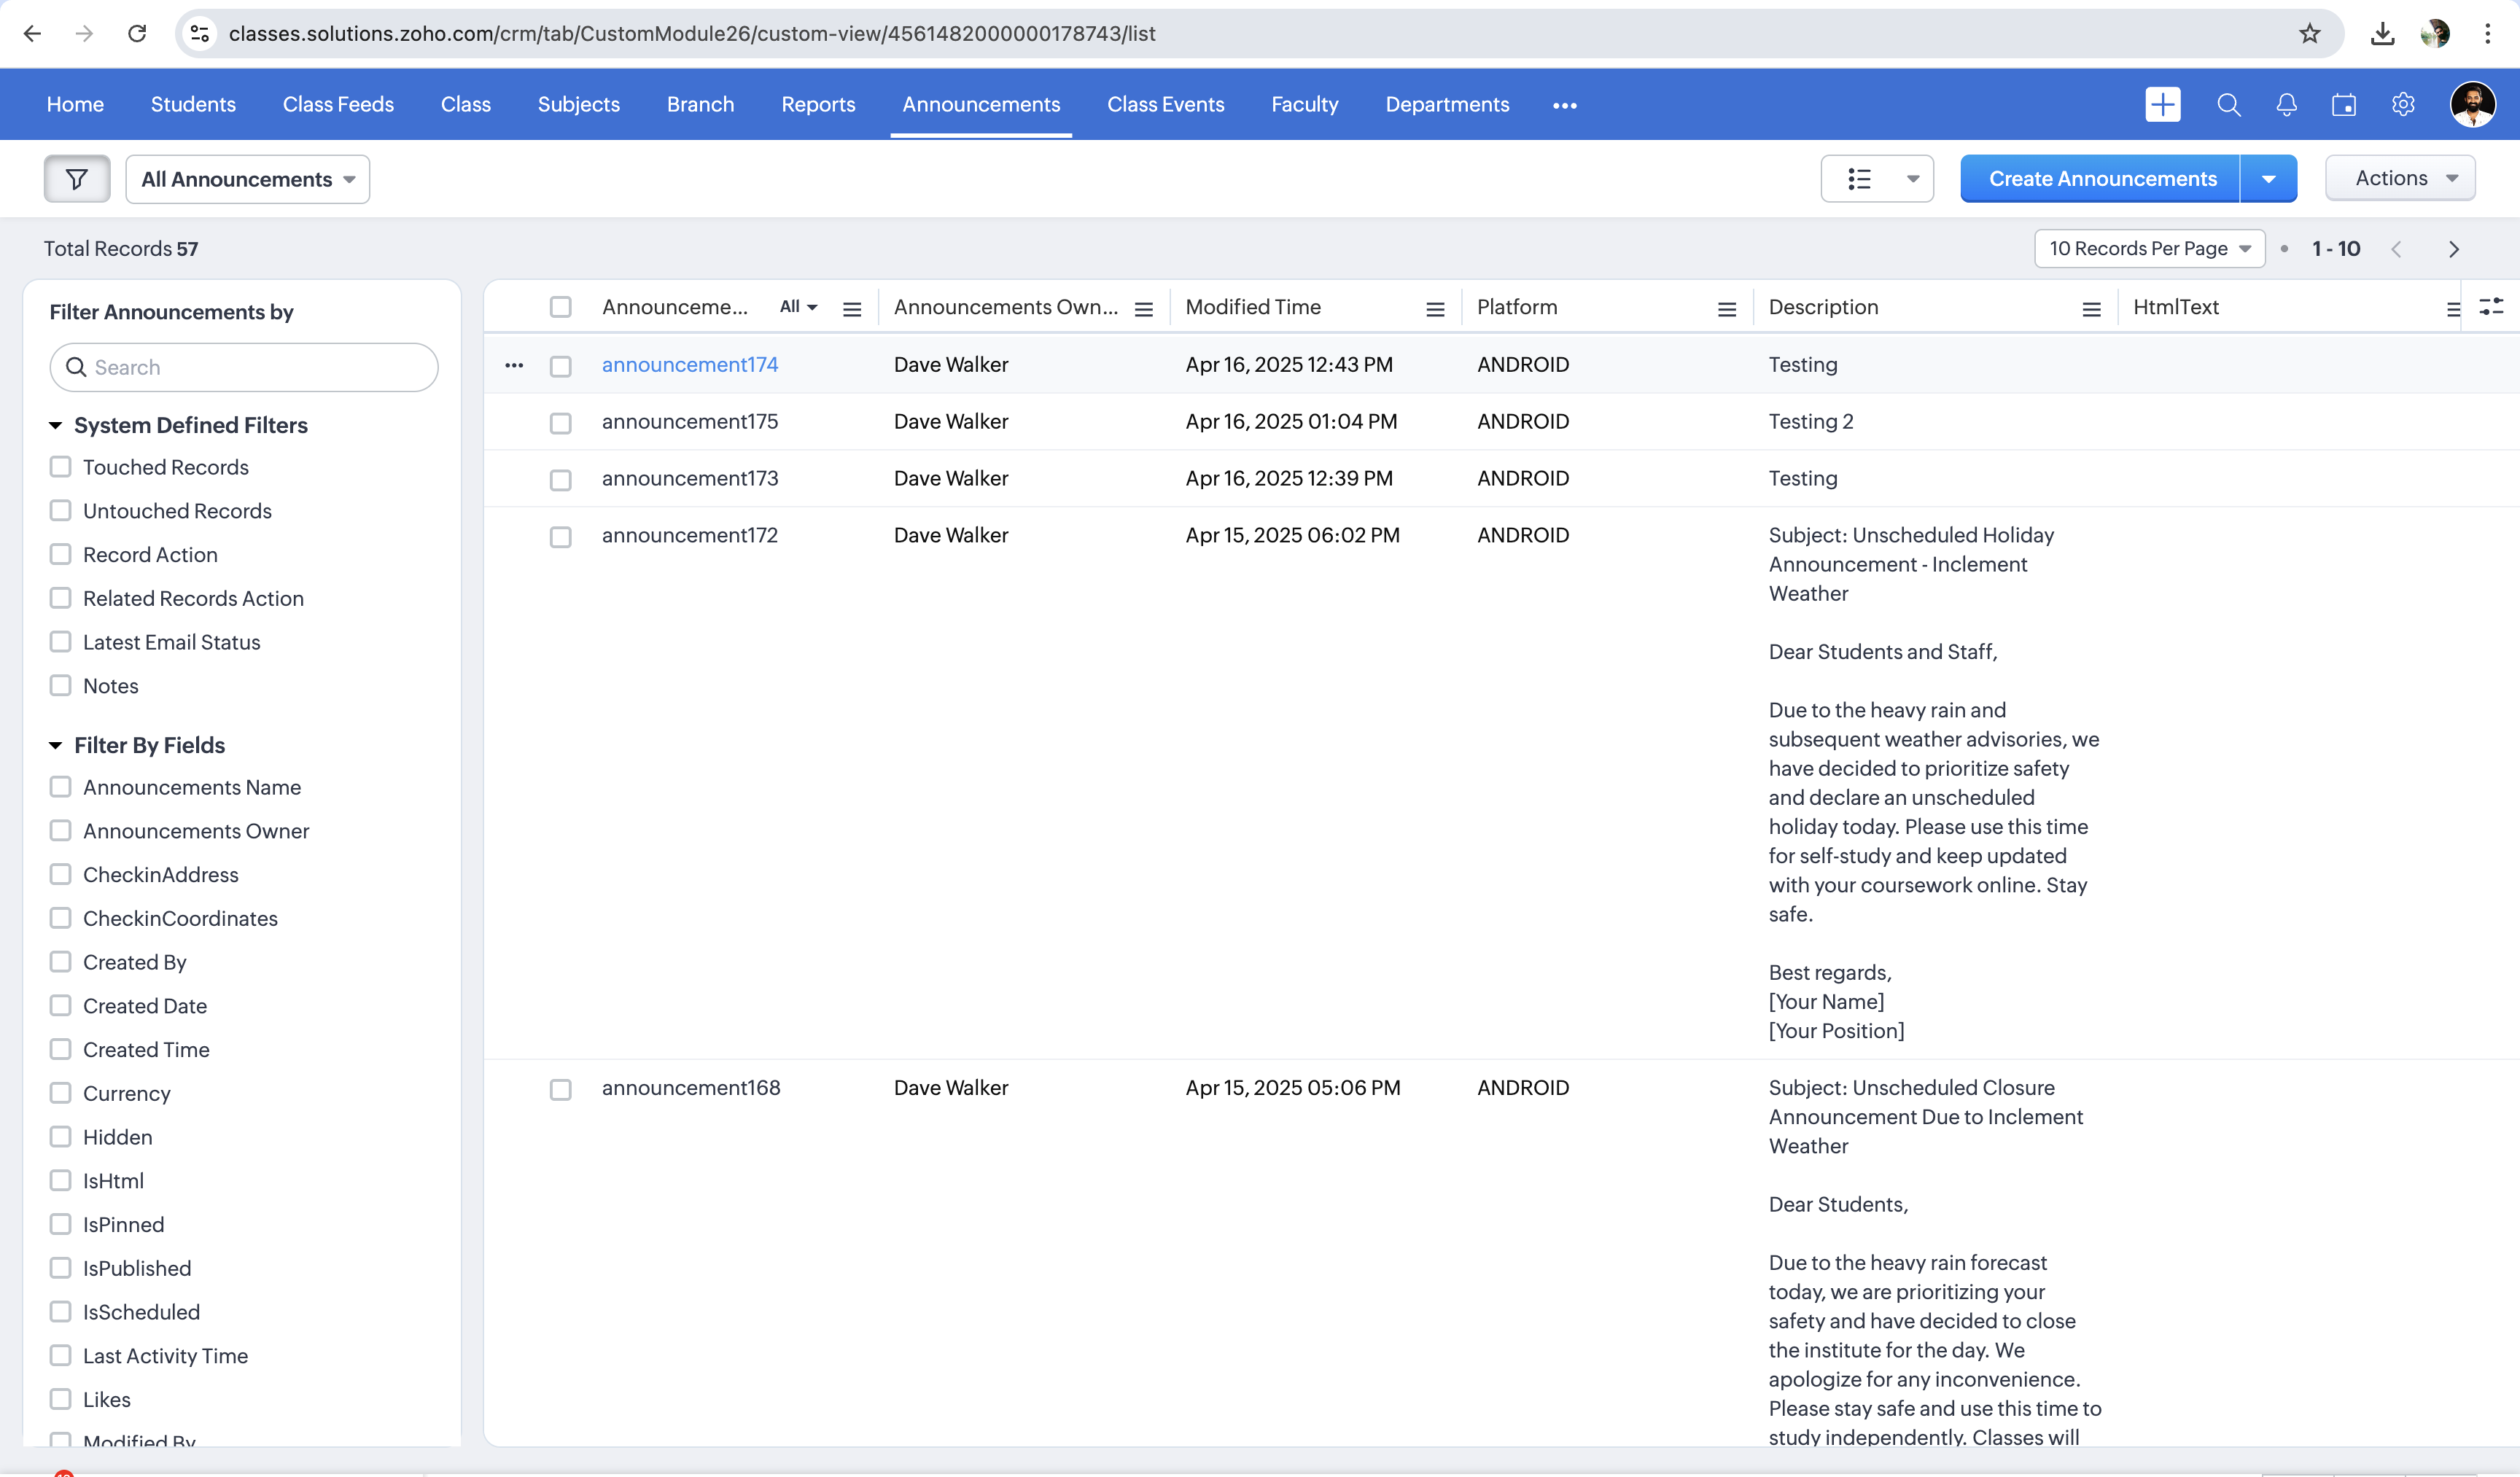Open browser downloads icon
The image size is (2520, 1477).
2383,33
